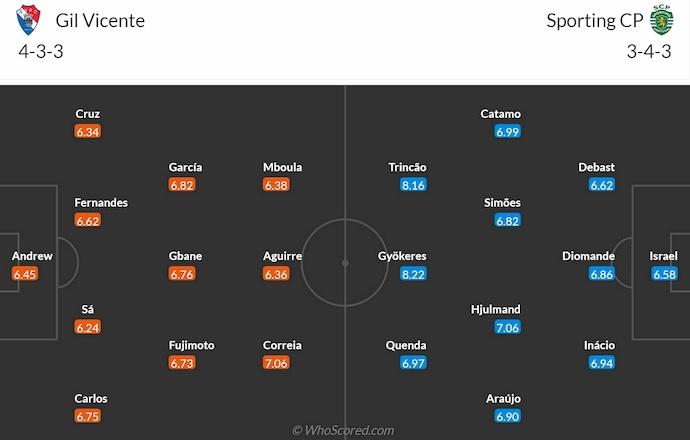The width and height of the screenshot is (690, 440).
Task: Select player Fujimoto on the pitch
Action: [x=191, y=345]
